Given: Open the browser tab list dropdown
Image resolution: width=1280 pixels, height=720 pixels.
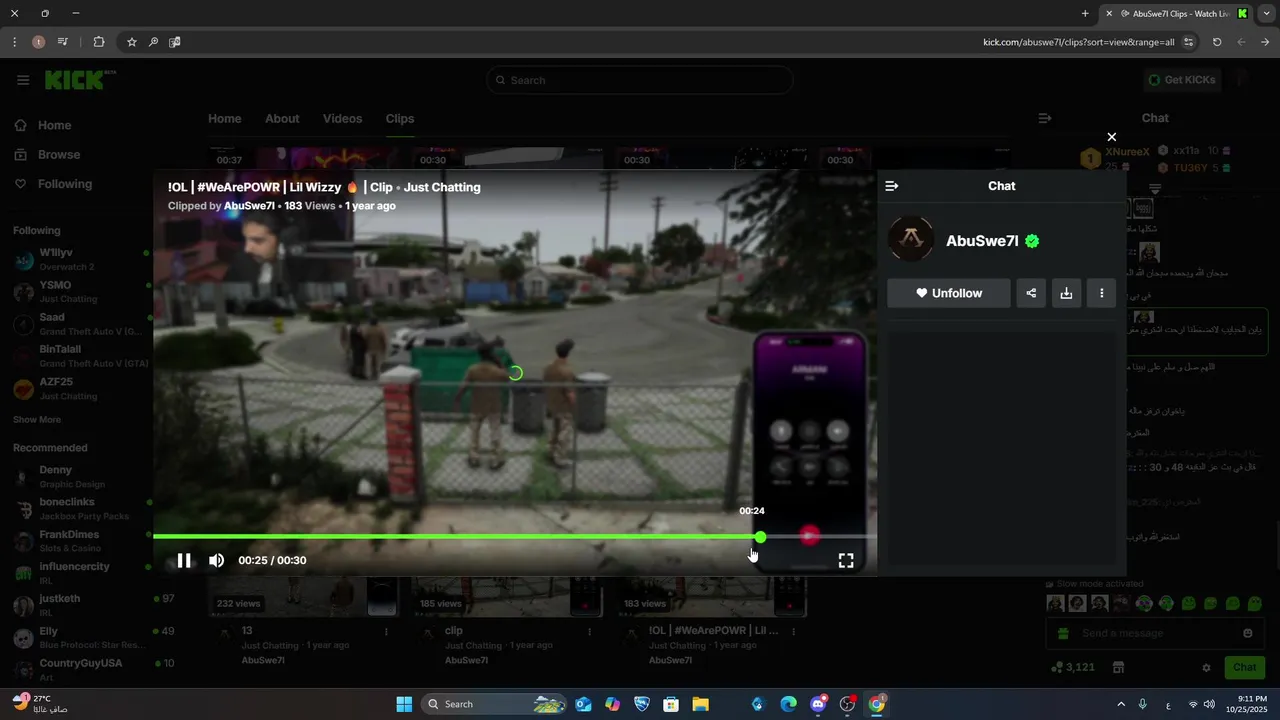Looking at the screenshot, I should (x=1266, y=14).
